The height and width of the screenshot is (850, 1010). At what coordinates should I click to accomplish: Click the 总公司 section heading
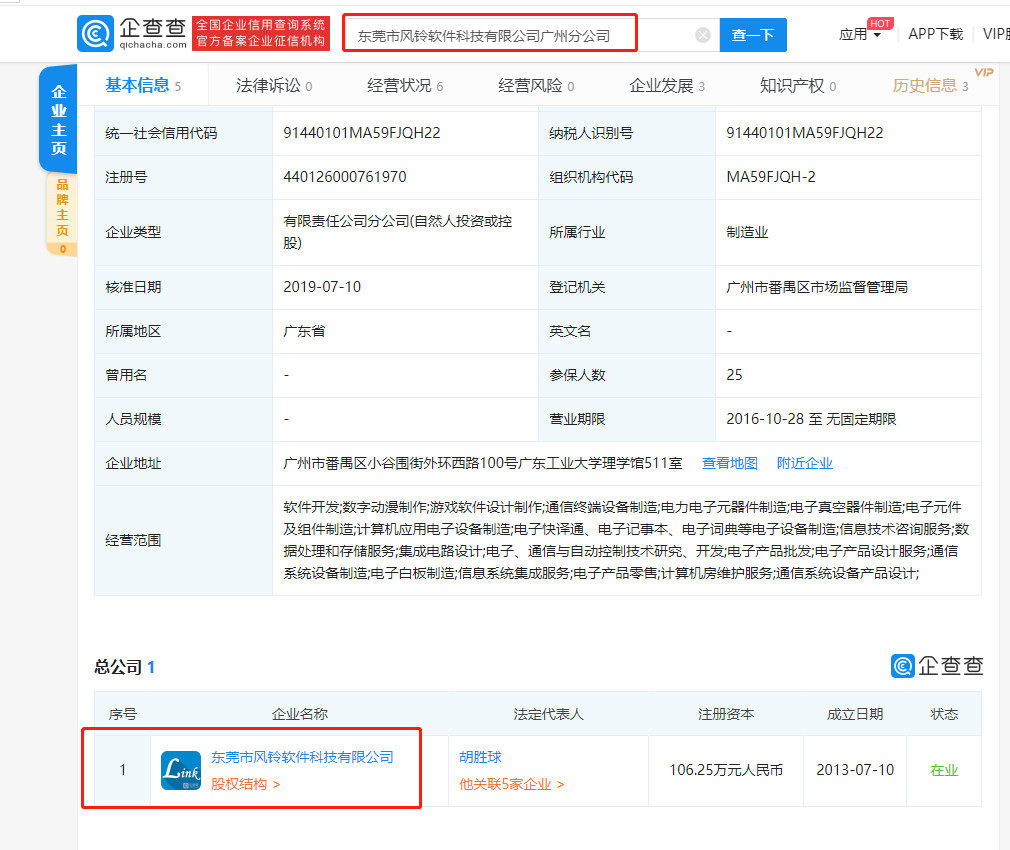click(124, 666)
